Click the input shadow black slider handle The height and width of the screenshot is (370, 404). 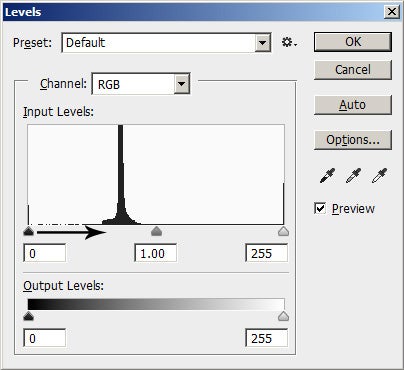coord(29,231)
